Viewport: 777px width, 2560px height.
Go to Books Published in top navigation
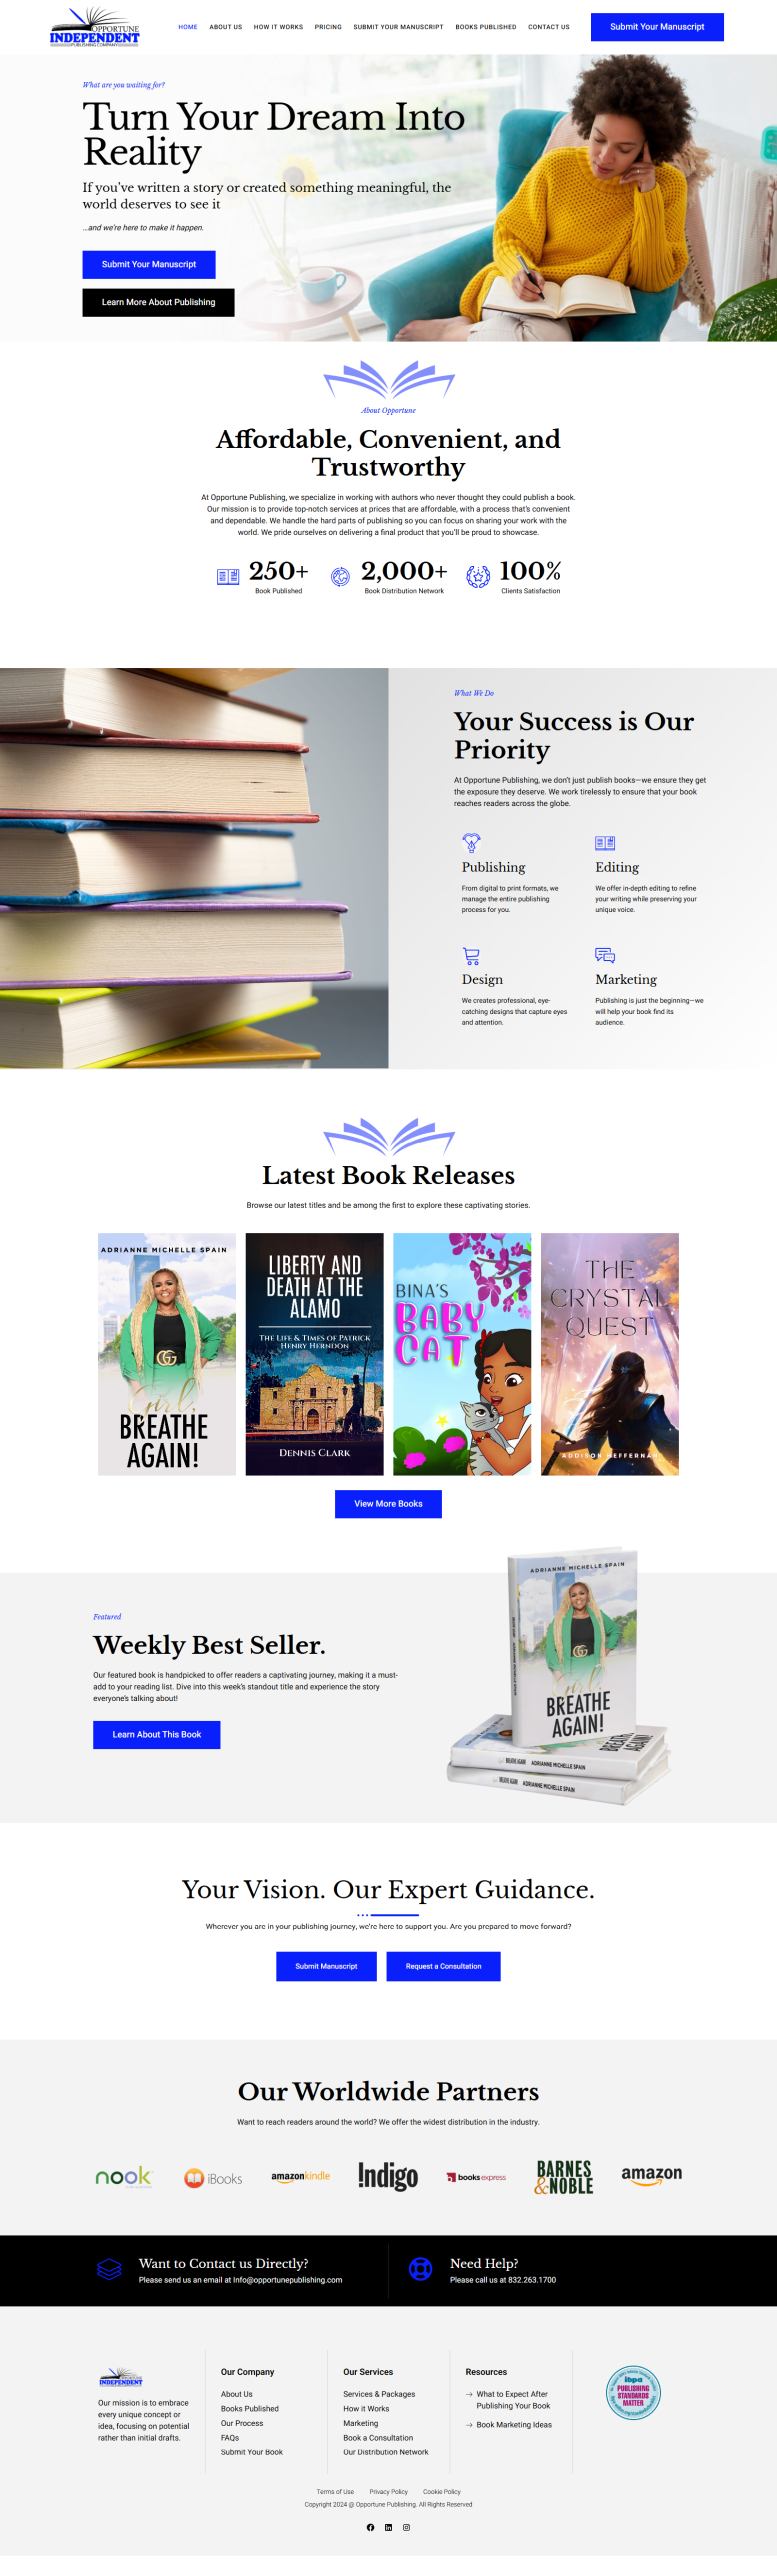point(486,27)
